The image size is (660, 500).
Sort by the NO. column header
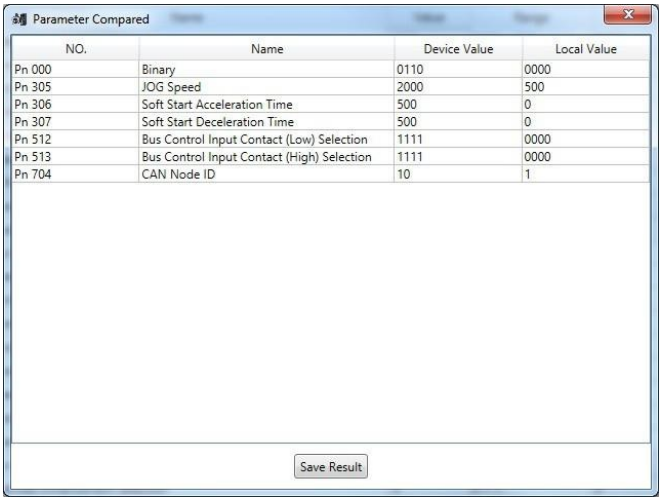tap(76, 49)
